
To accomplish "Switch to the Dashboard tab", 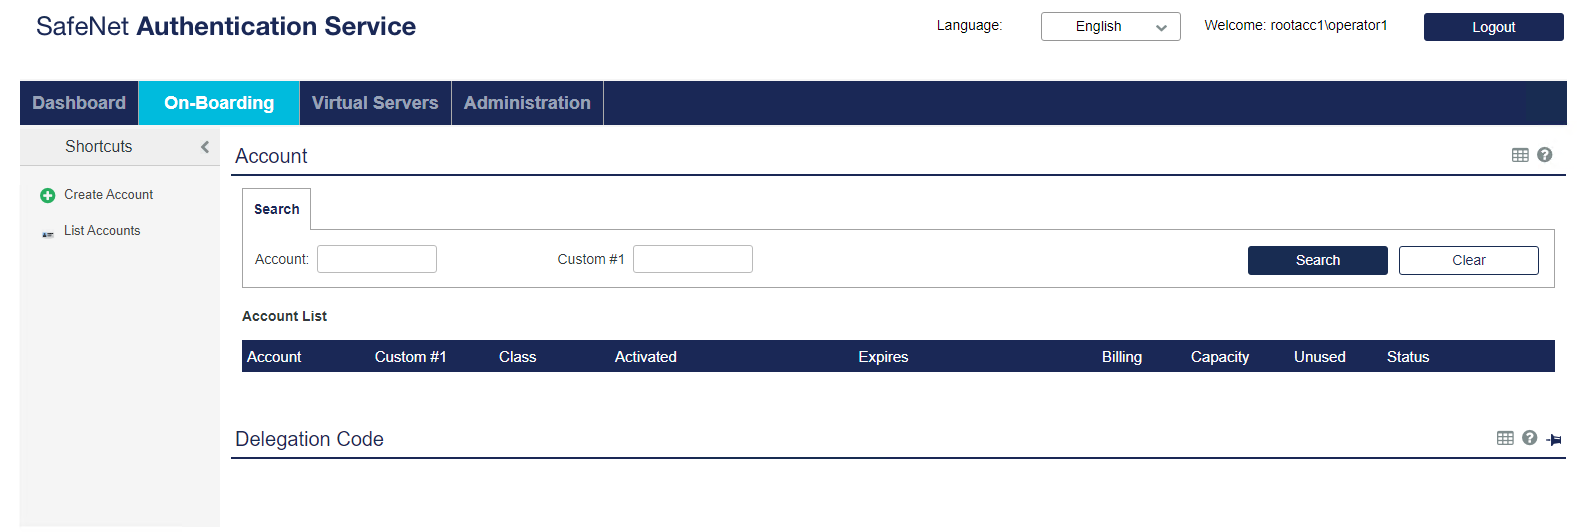I will coord(79,103).
